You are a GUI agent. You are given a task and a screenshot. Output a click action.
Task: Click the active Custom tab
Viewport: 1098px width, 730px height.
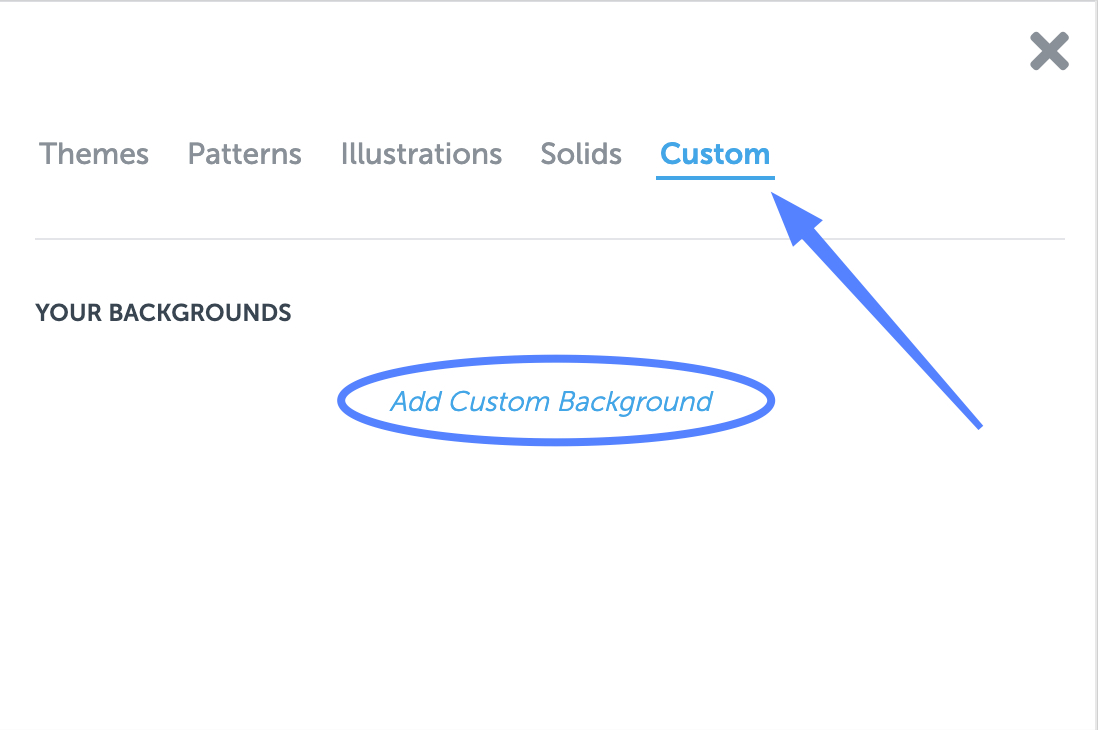[715, 154]
